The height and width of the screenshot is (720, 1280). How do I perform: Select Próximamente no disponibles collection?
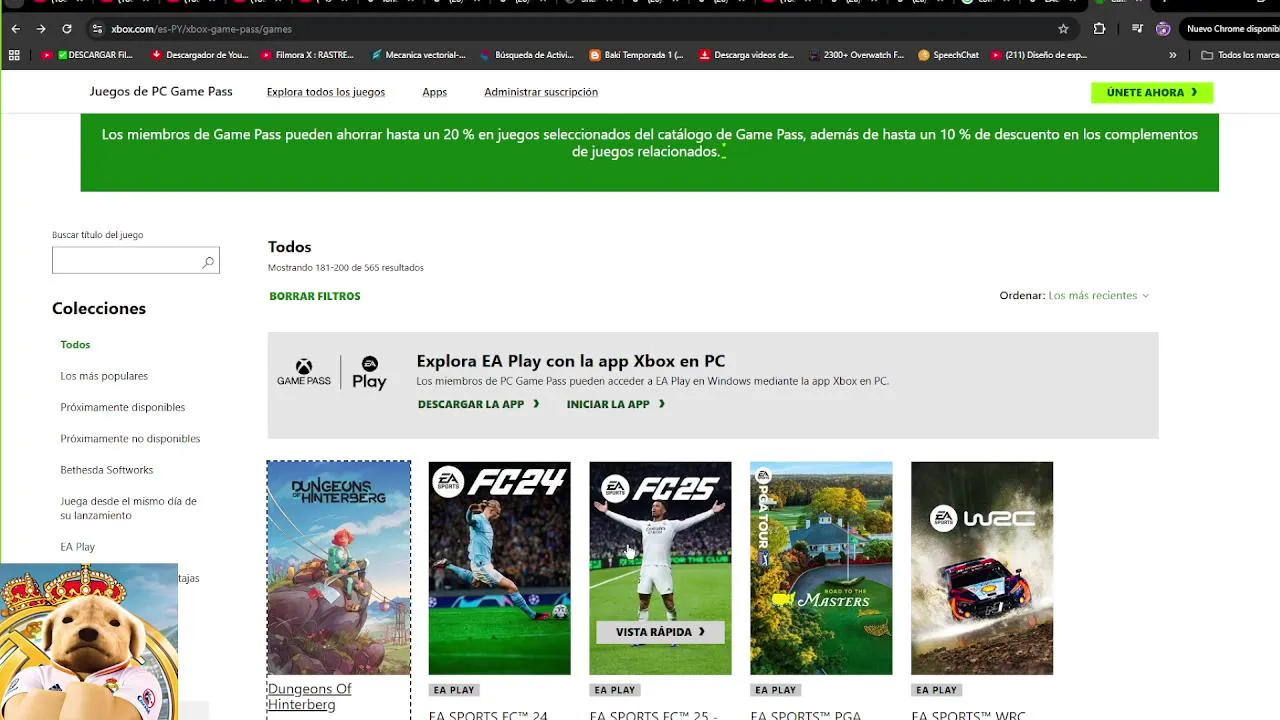[130, 438]
